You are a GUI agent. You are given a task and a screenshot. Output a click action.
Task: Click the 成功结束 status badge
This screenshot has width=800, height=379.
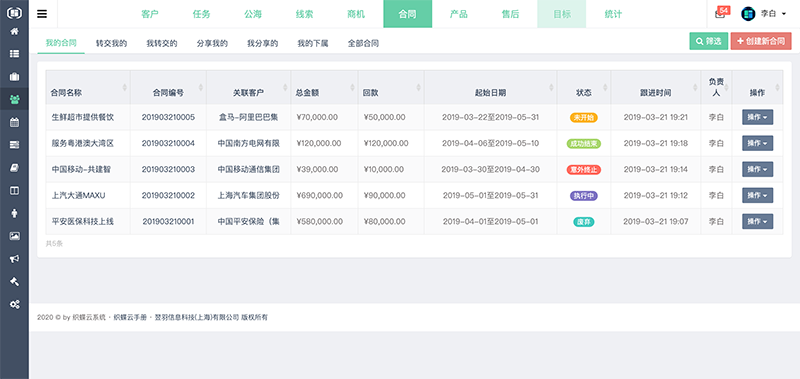(x=584, y=143)
